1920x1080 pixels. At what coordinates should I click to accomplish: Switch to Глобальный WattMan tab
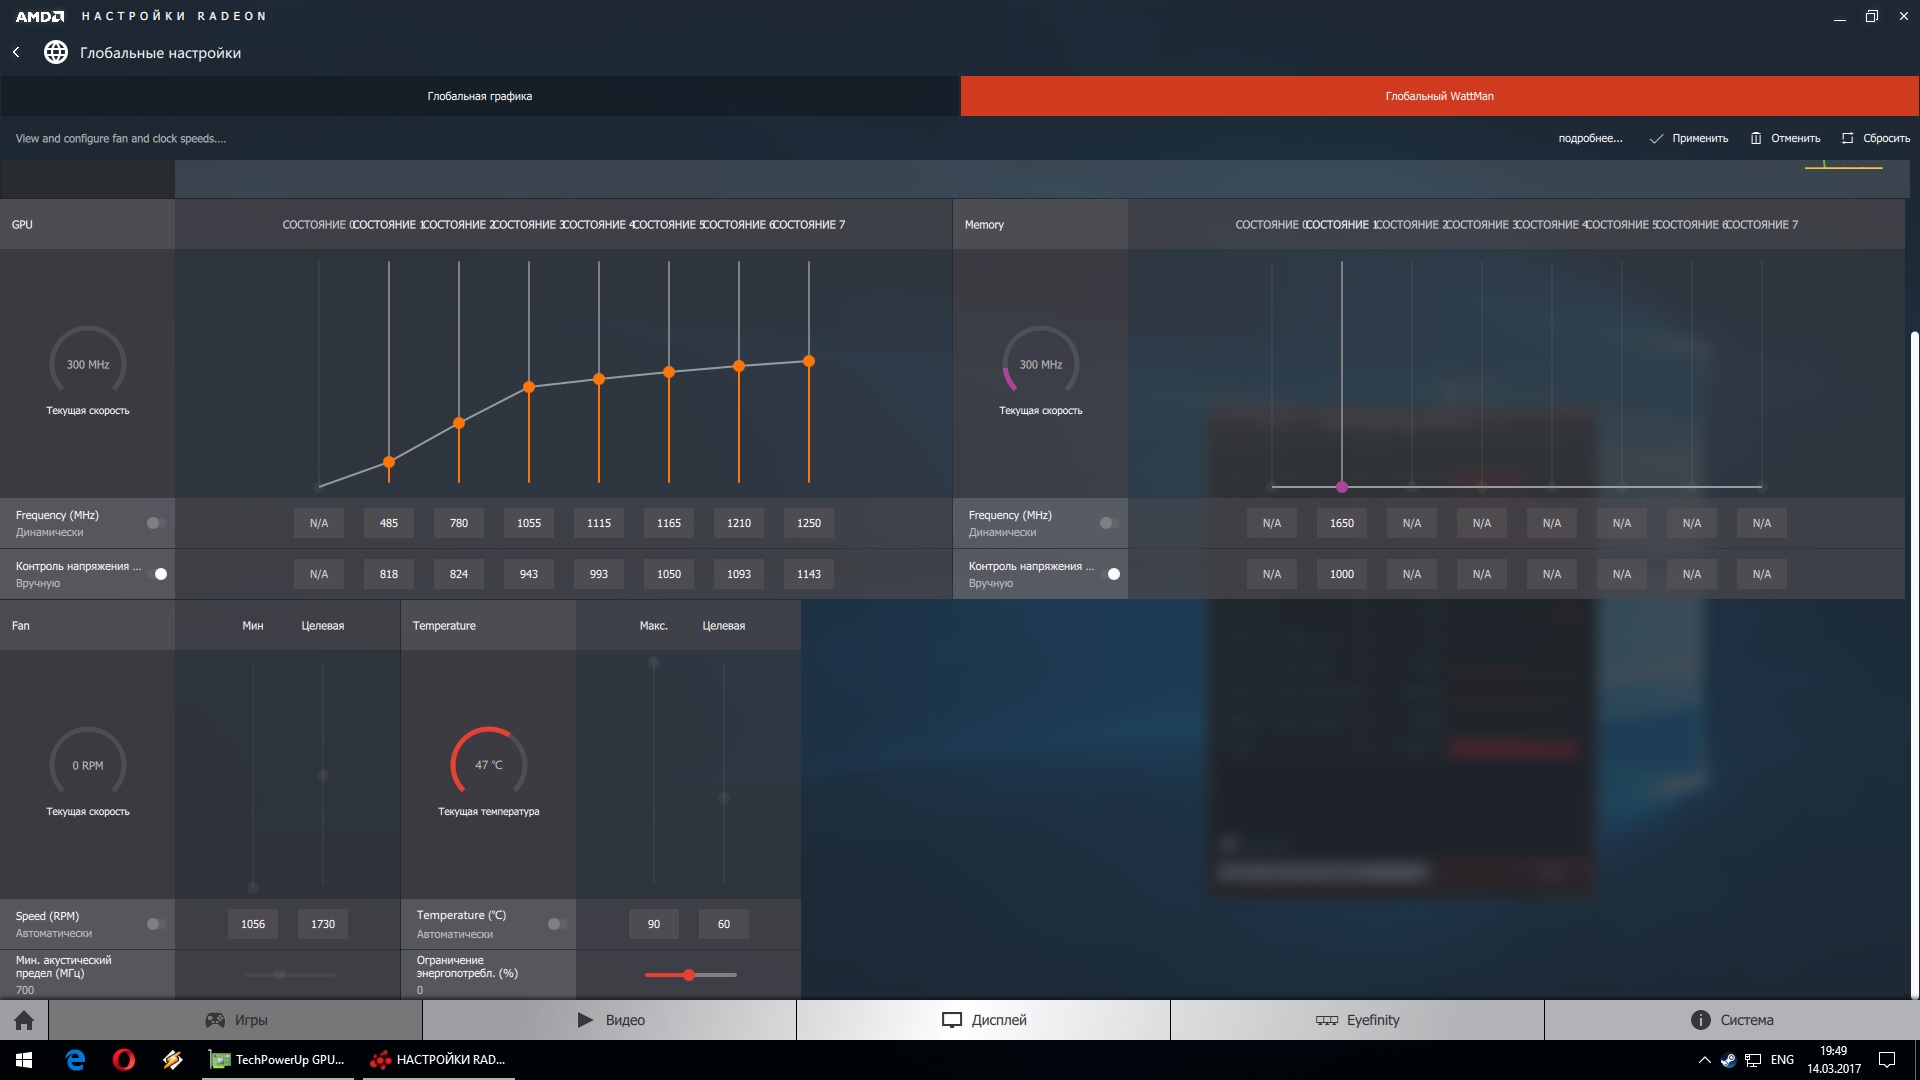click(x=1439, y=96)
